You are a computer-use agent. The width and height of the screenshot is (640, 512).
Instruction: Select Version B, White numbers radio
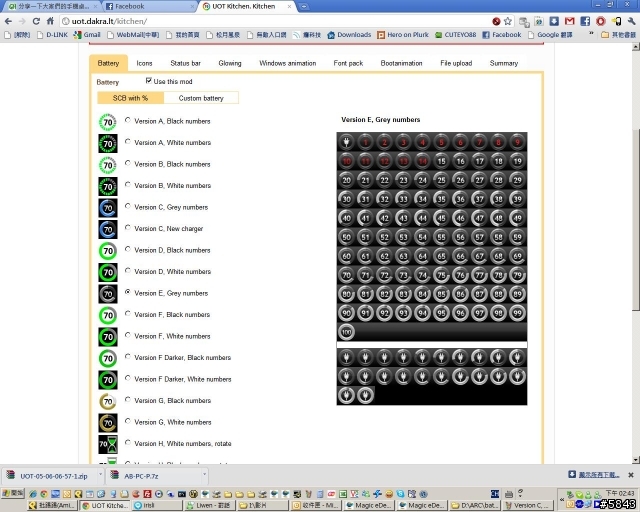point(128,185)
